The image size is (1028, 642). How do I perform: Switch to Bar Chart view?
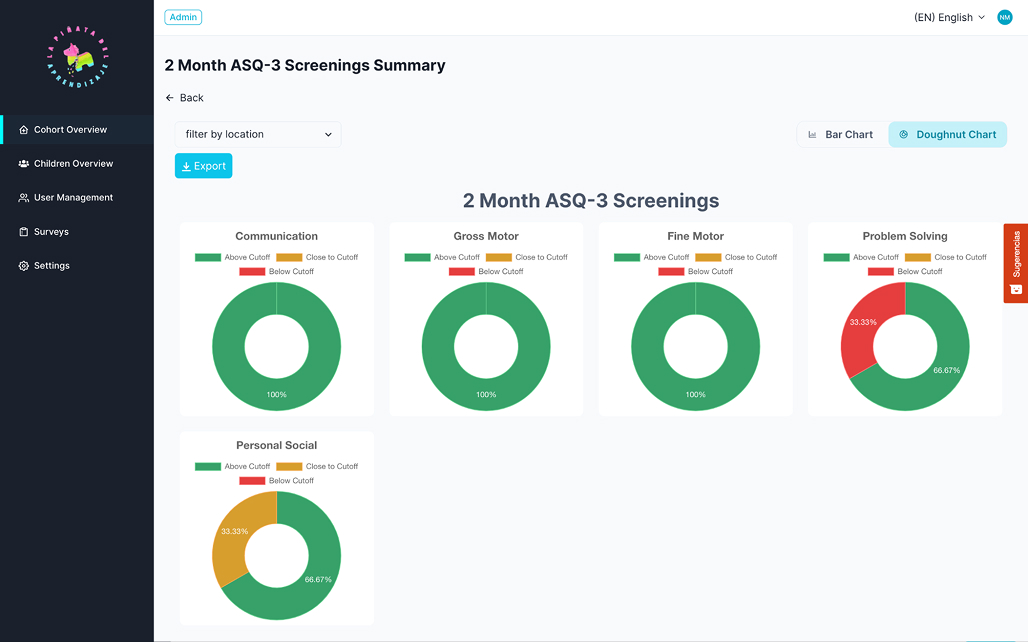[841, 134]
